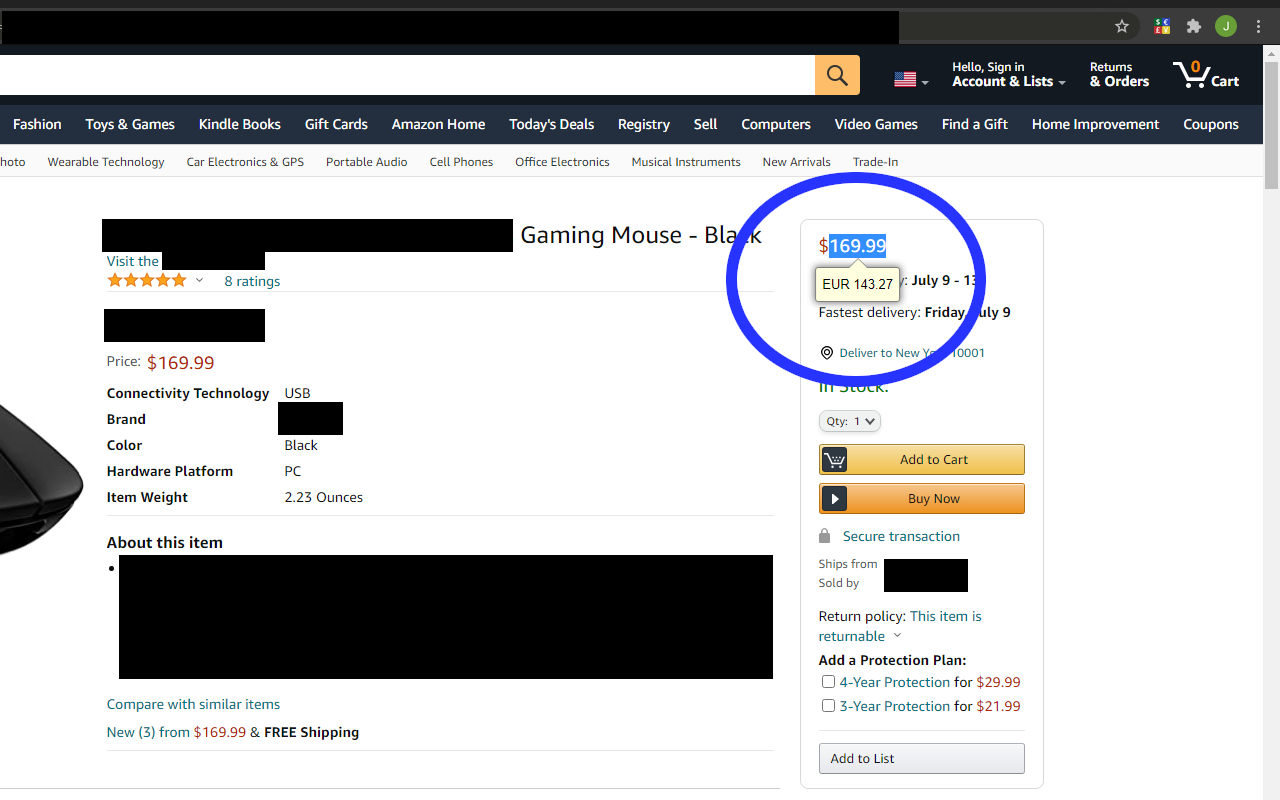The height and width of the screenshot is (800, 1280).
Task: Check the 3-Year Protection checkbox
Action: coord(828,706)
